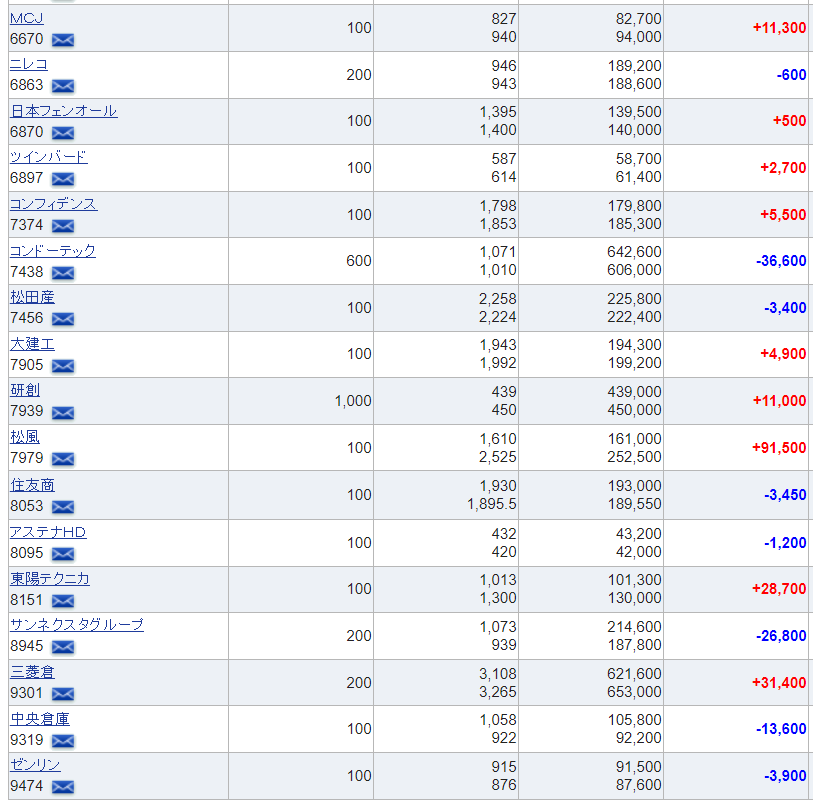This screenshot has height=810, width=813.
Task: Open the ツインバード stock page
Action: [49, 157]
